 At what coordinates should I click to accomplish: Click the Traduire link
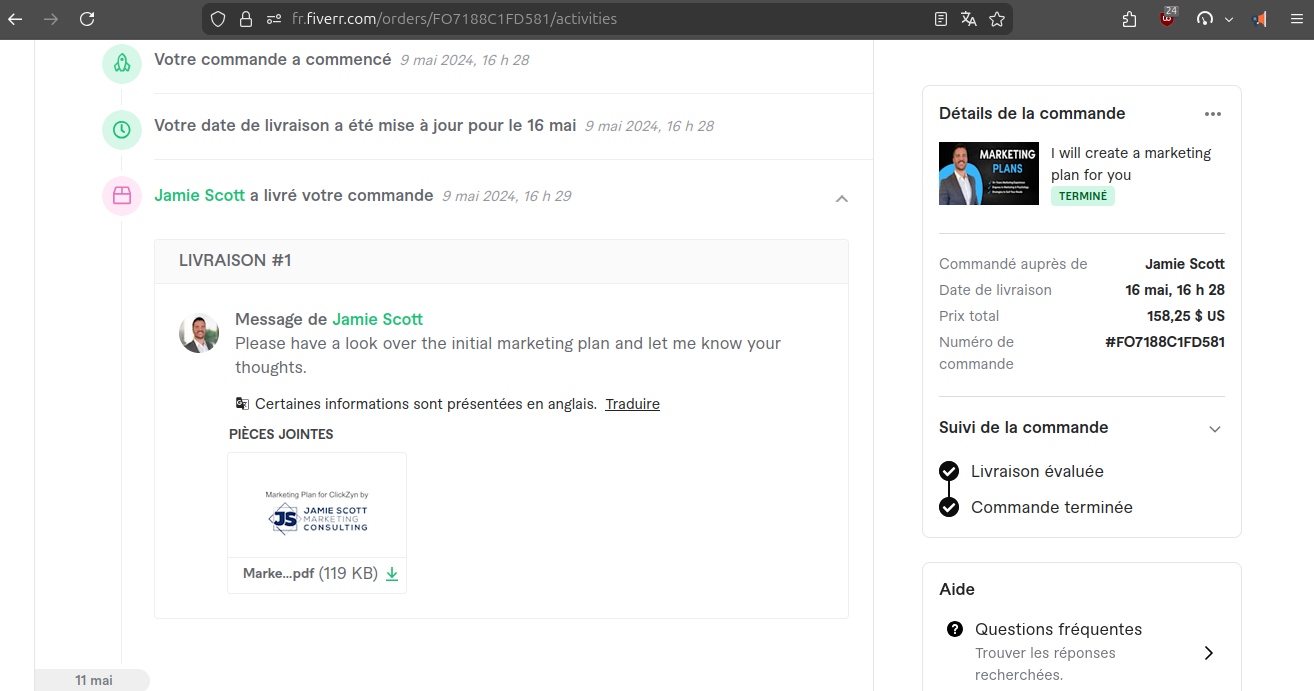pyautogui.click(x=632, y=404)
